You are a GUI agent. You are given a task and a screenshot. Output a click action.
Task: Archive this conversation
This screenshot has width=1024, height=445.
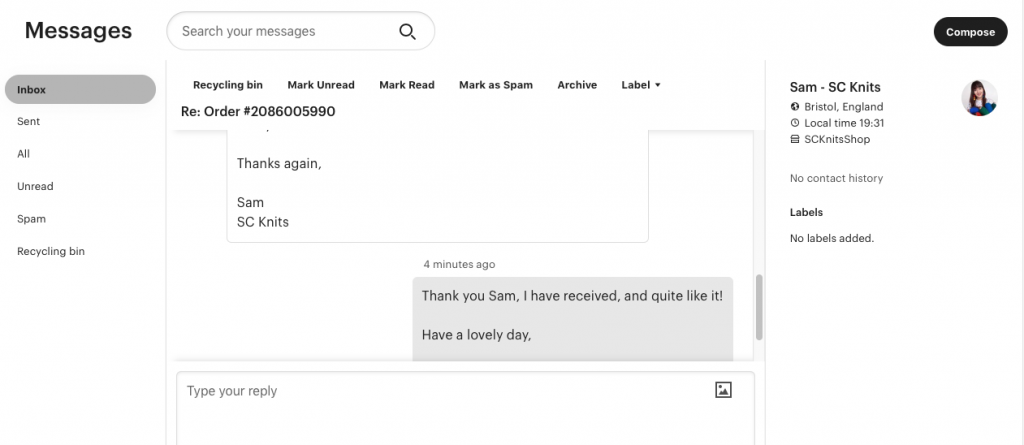(x=577, y=85)
